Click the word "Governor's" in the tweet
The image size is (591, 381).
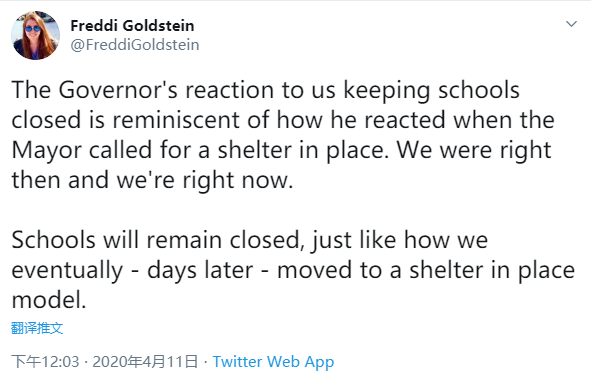[118, 90]
